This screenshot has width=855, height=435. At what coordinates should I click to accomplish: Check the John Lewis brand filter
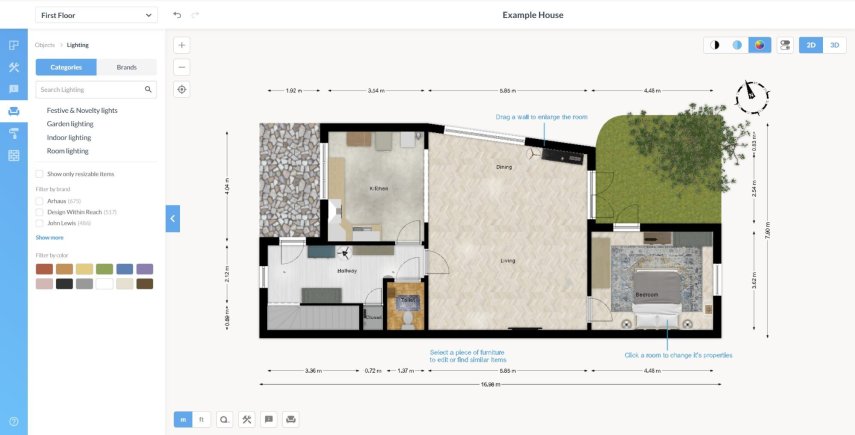pyautogui.click(x=39, y=223)
